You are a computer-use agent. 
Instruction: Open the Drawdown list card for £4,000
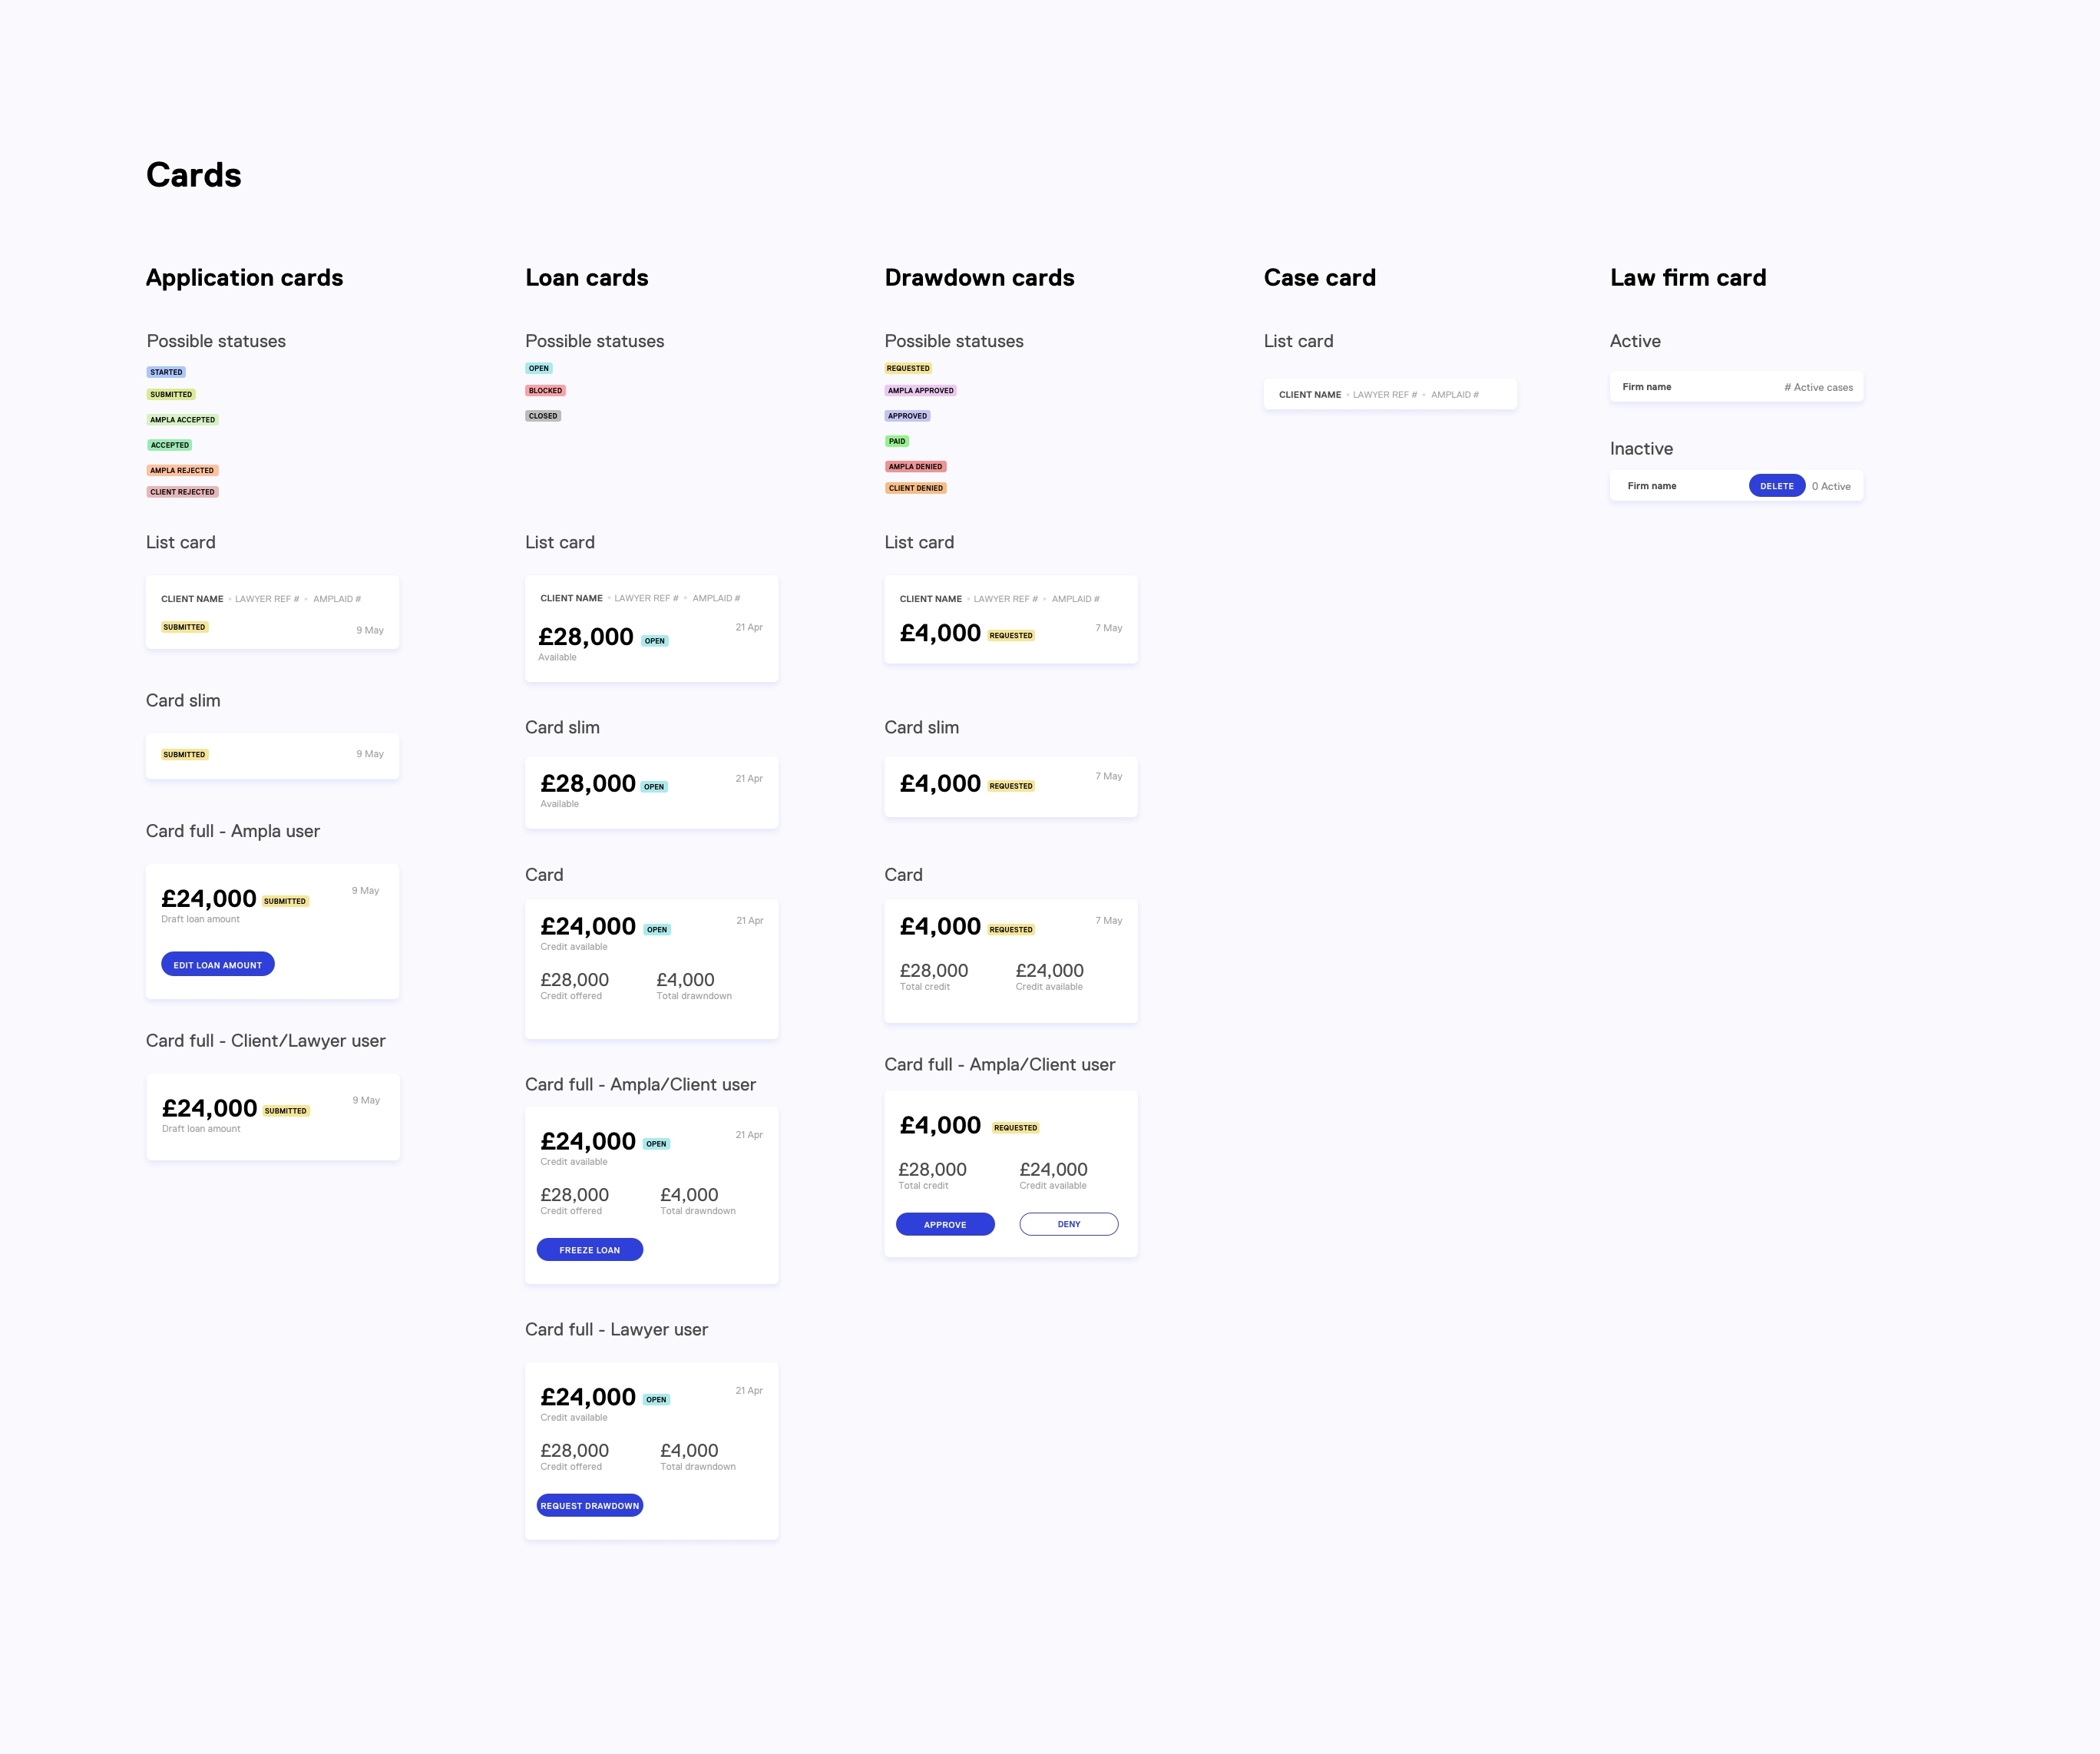click(x=1010, y=619)
